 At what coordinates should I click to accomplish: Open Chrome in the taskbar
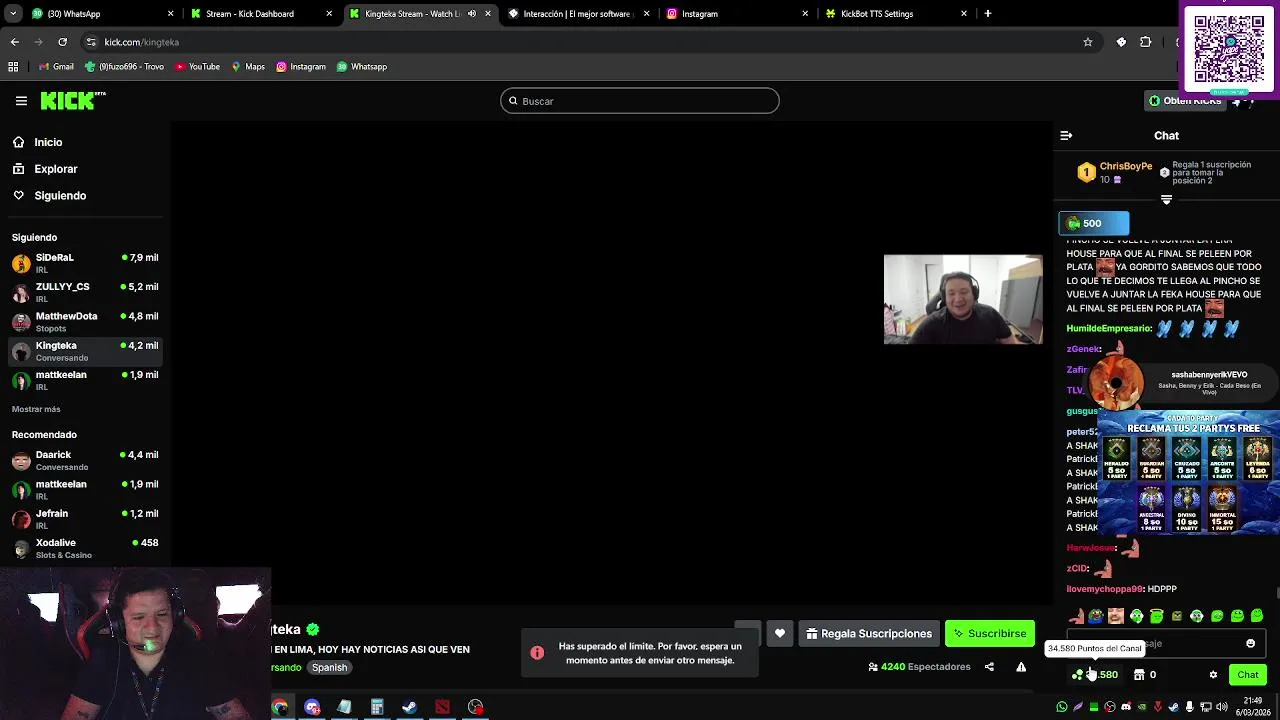(279, 707)
